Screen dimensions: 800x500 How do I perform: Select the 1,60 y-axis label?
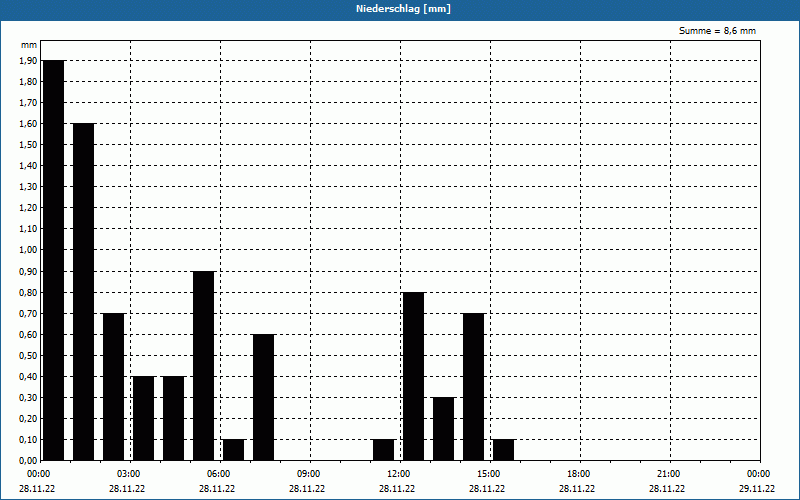28,123
